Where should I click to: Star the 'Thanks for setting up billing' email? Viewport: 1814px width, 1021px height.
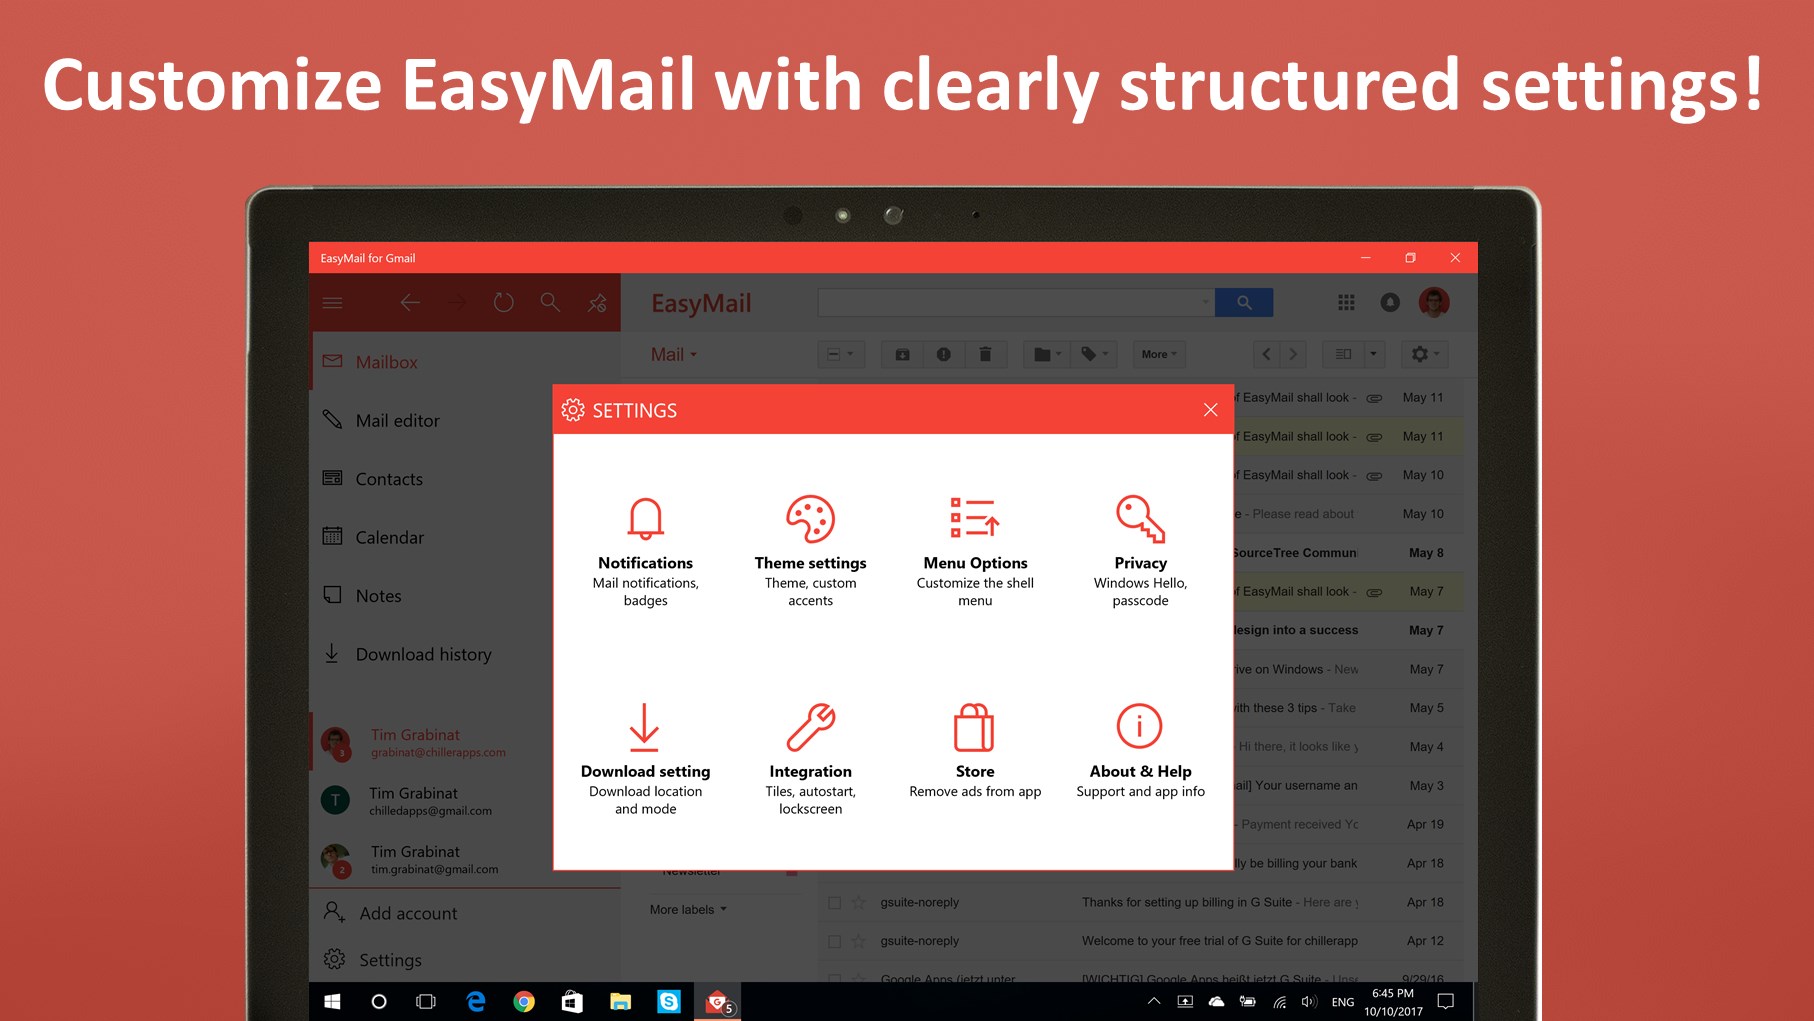[x=858, y=903]
